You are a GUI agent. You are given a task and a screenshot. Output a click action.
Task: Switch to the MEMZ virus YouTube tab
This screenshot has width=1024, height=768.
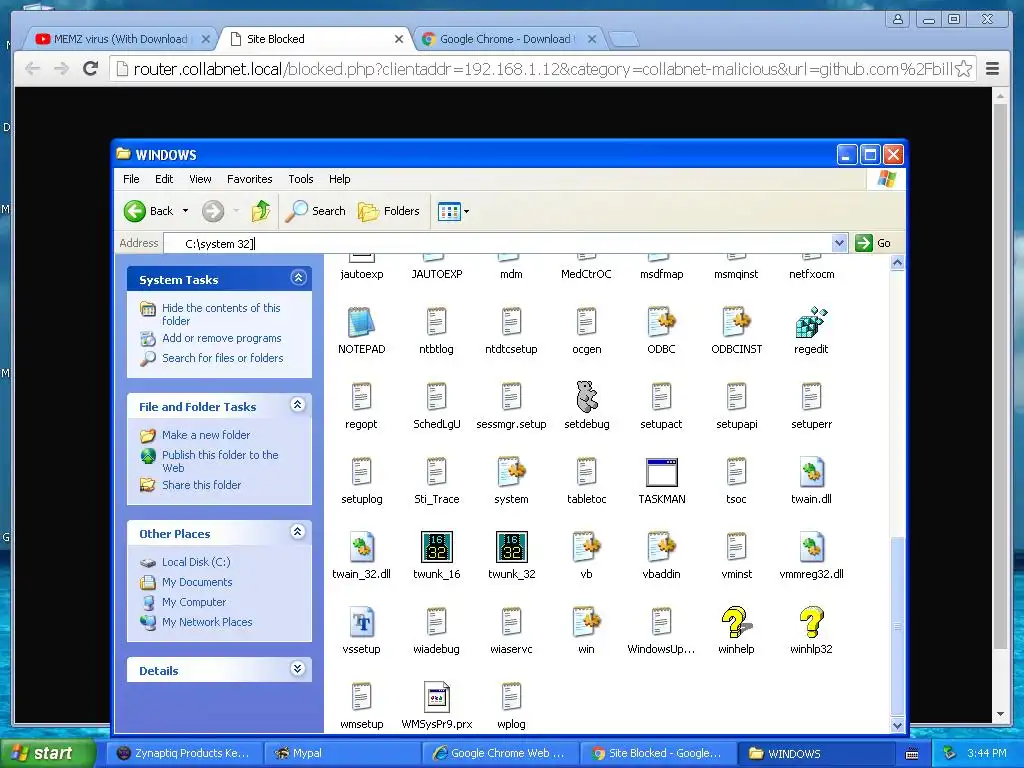pyautogui.click(x=121, y=39)
